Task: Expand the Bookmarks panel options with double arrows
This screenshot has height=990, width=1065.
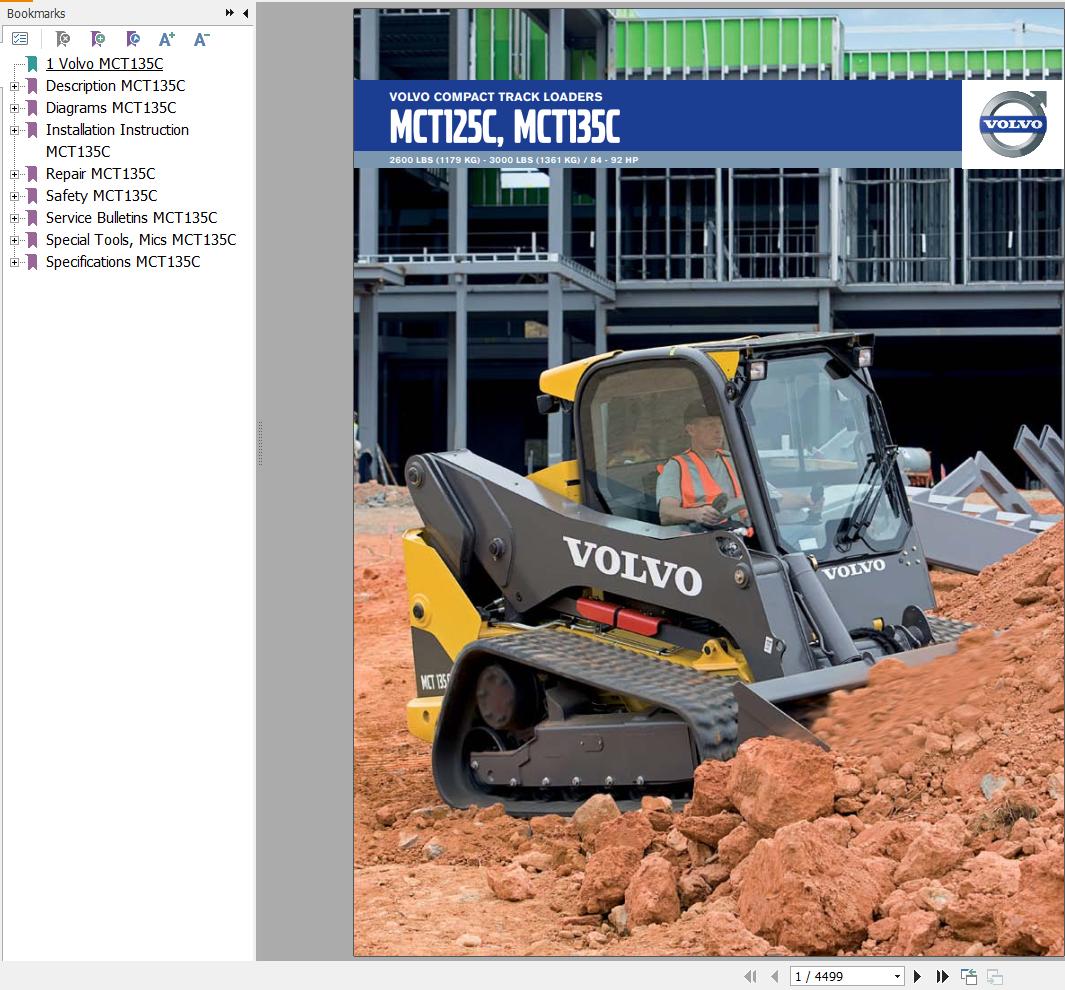Action: (230, 14)
